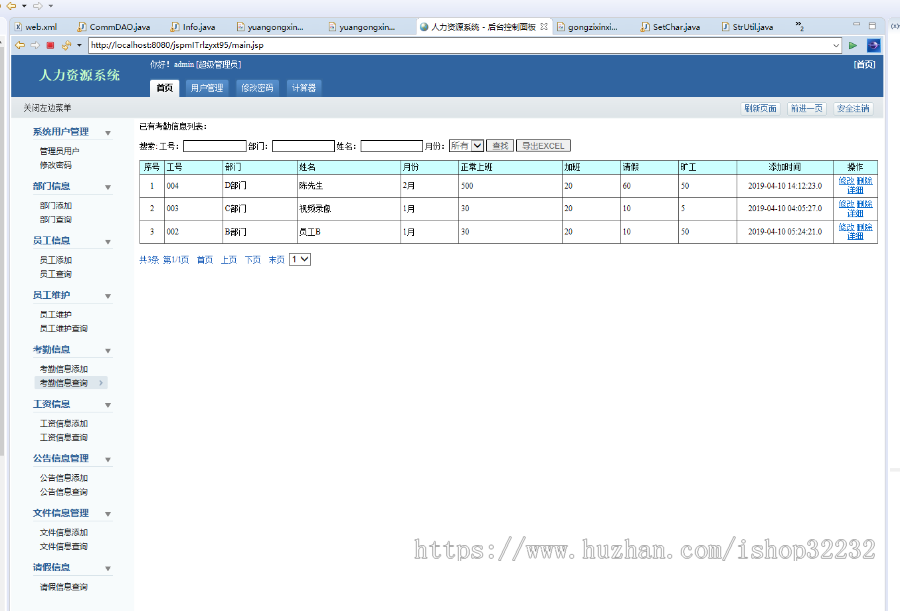900x611 pixels.
Task: Open dropdown next to refresh icon
Action: 79,45
